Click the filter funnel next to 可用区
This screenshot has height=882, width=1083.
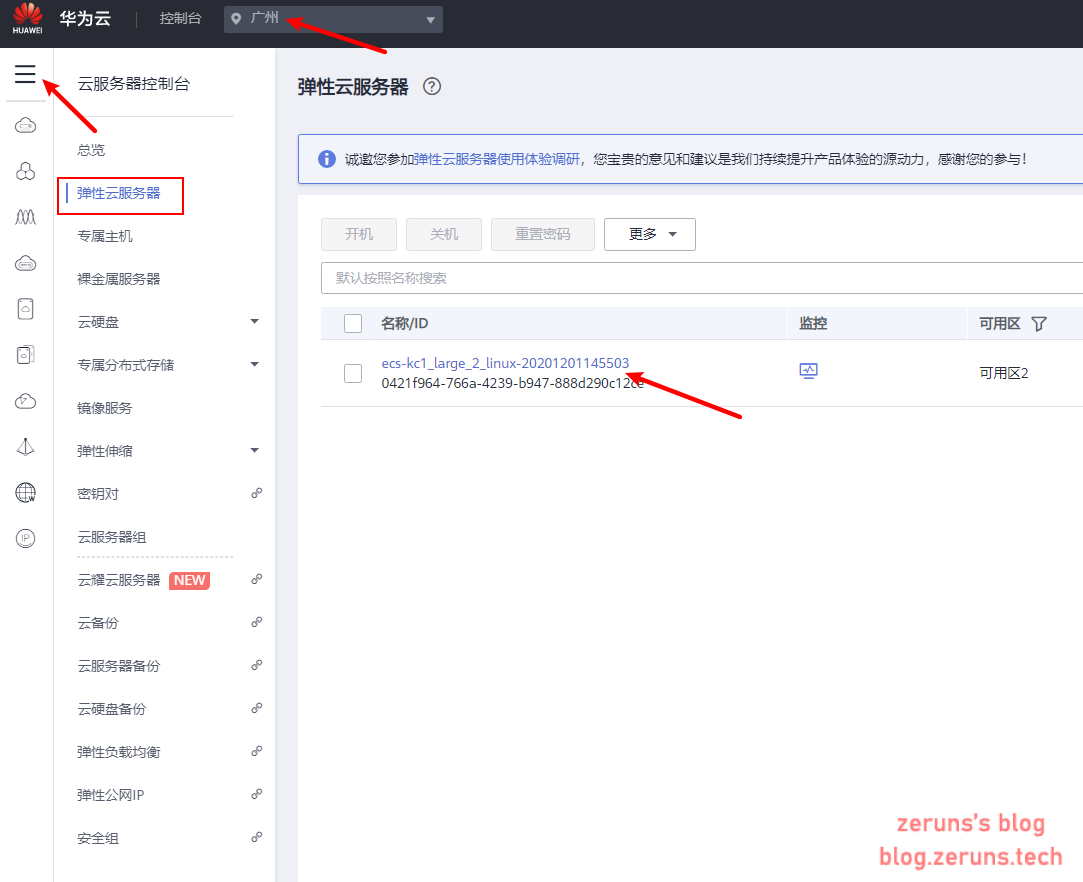[1039, 324]
